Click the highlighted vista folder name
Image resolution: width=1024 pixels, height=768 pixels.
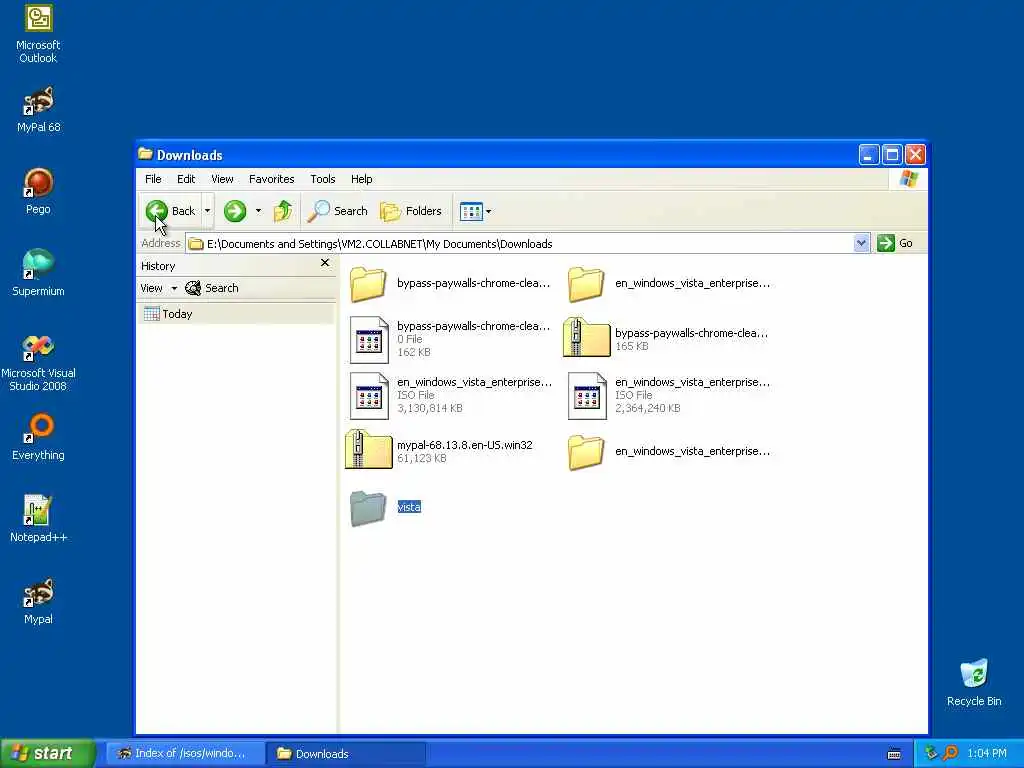[409, 507]
